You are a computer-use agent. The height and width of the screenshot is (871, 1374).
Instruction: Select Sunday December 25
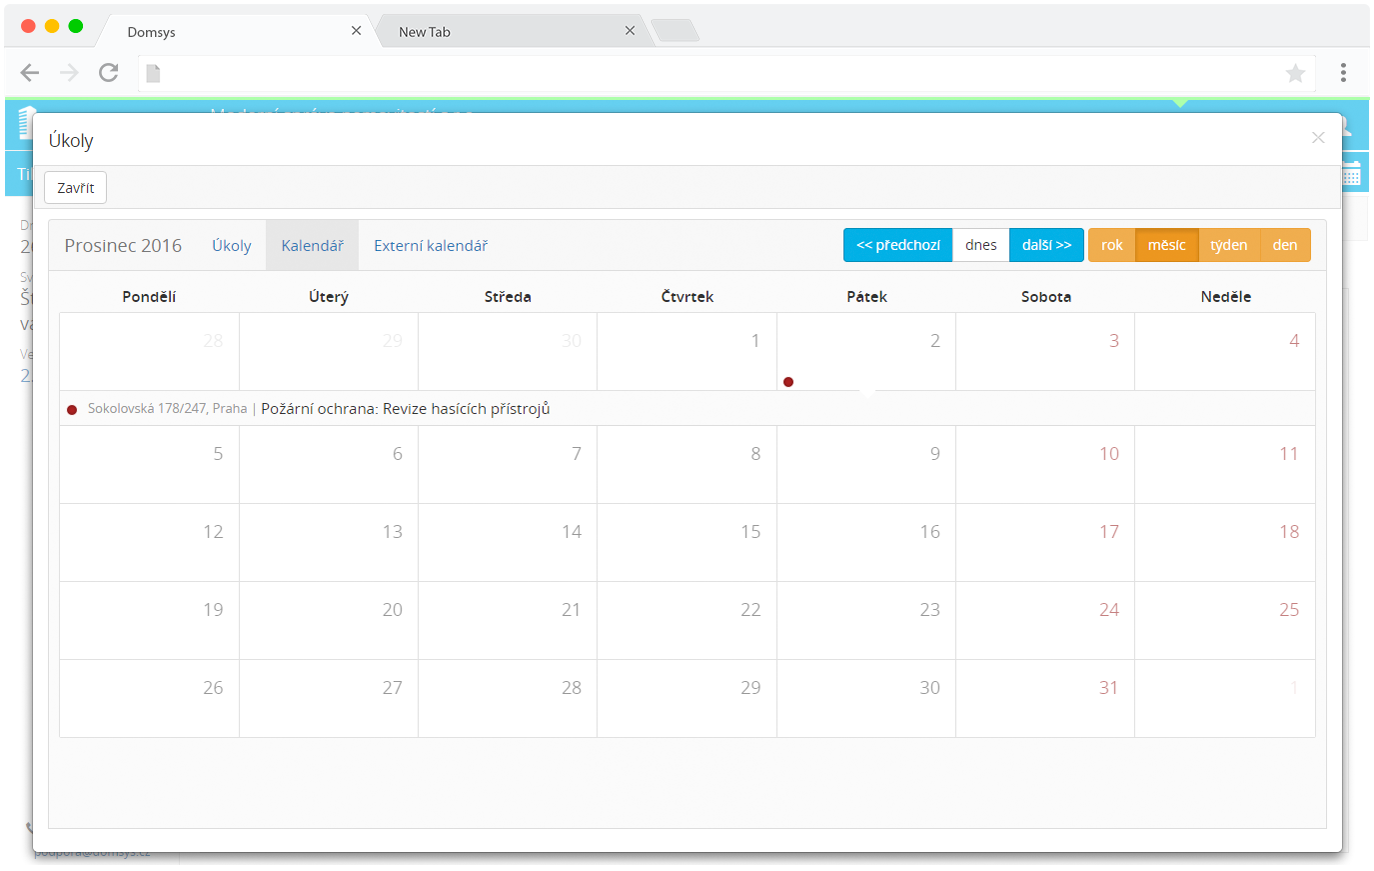(x=1225, y=620)
